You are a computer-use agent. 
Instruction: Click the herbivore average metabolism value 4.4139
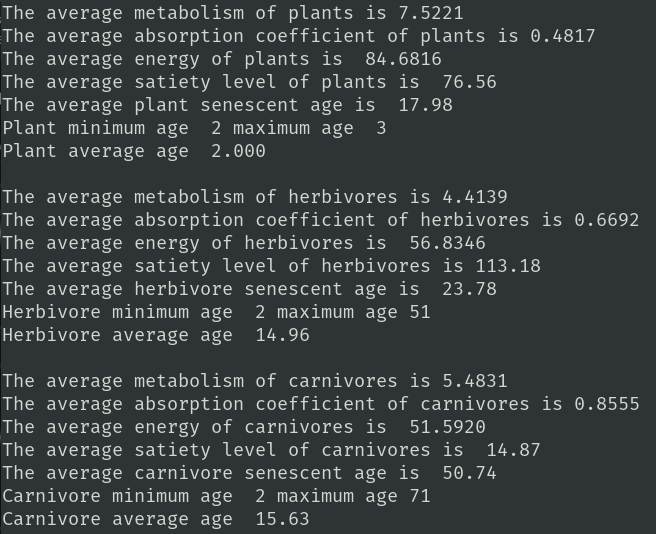pos(474,197)
